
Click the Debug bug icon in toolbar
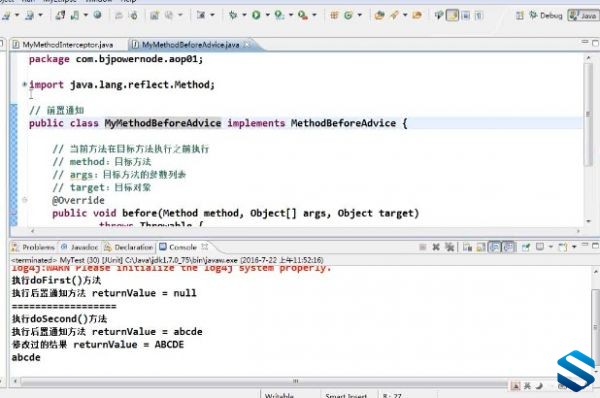click(x=233, y=15)
